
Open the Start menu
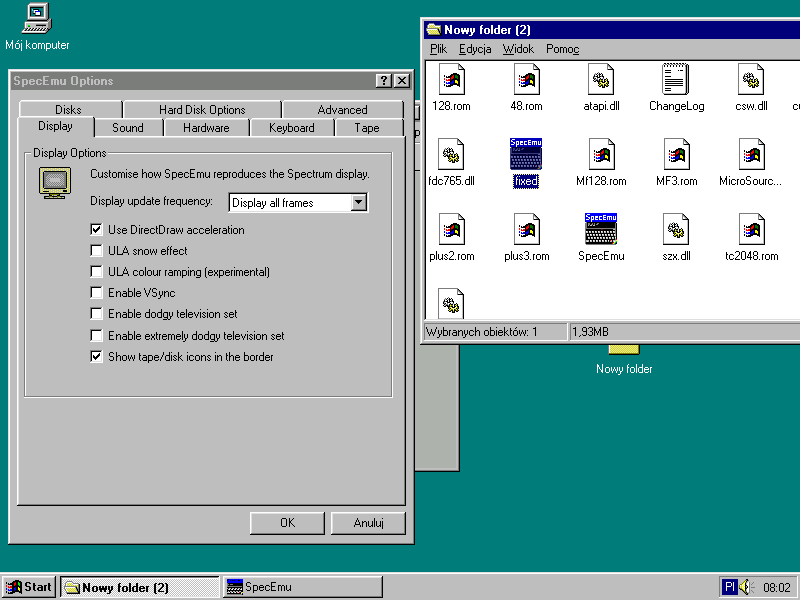(x=29, y=587)
